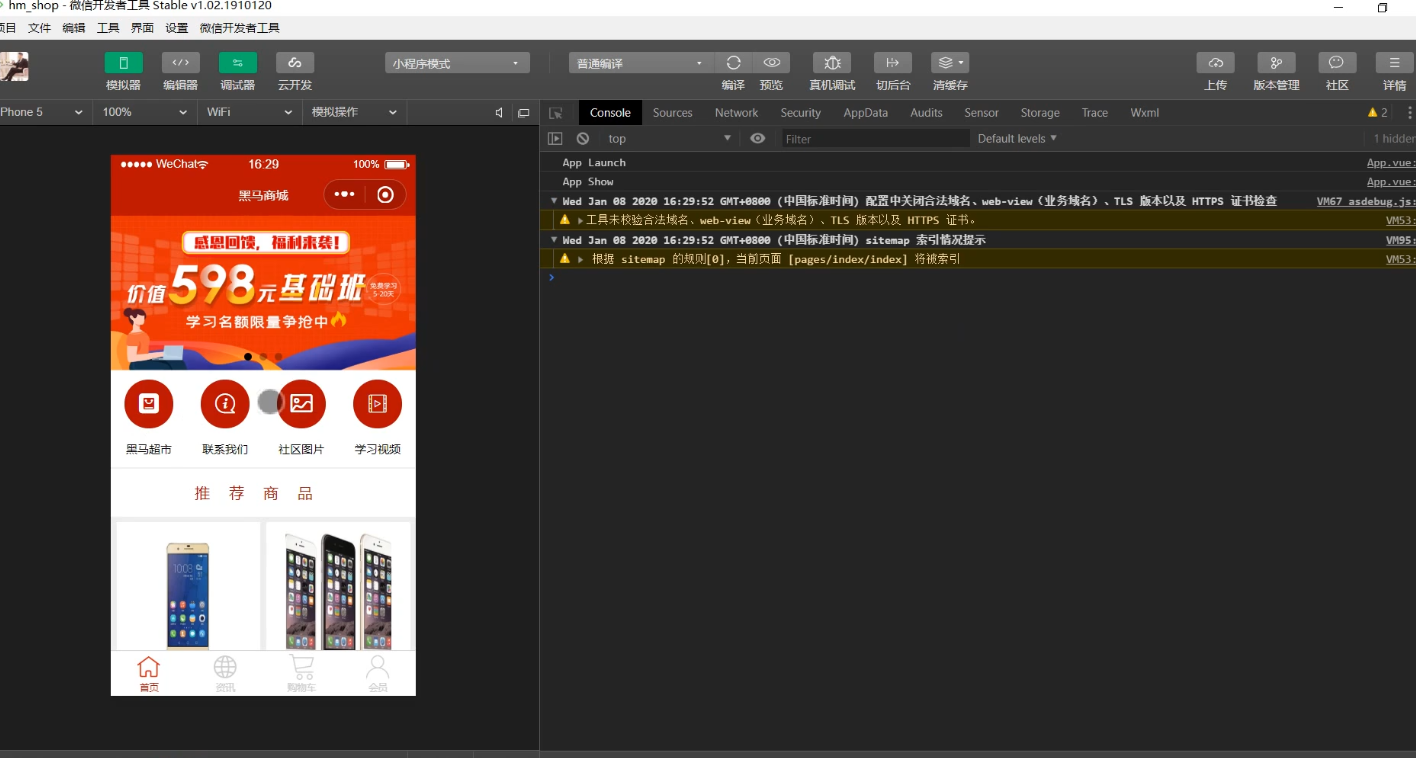Switch to the Sources tab
Viewport: 1416px width, 758px height.
point(673,113)
